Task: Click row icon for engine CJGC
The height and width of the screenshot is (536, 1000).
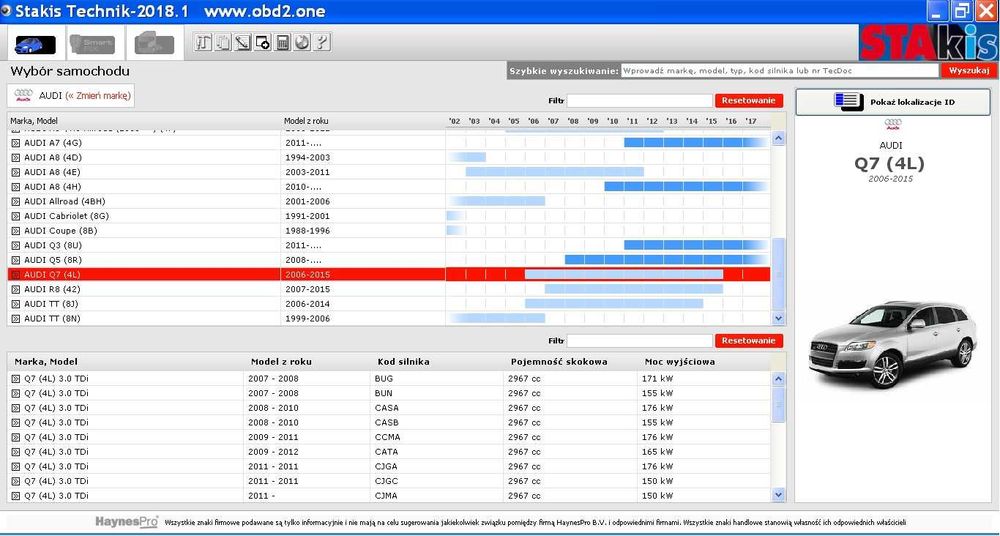Action: pyautogui.click(x=16, y=481)
